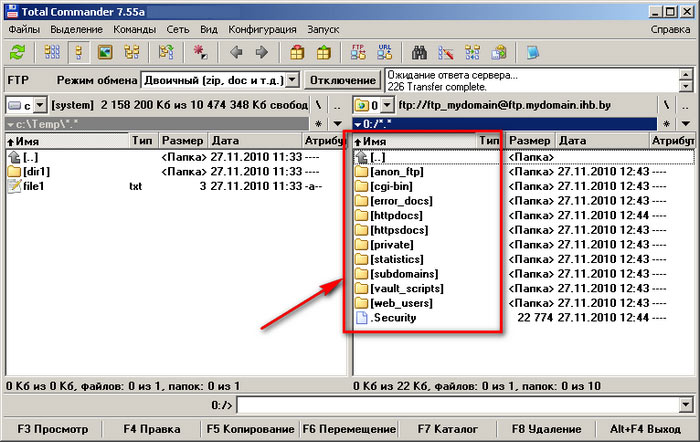Click the tree-with-green-arrow toolbar icon
Viewport: 700px width, 442px height.
(166, 53)
